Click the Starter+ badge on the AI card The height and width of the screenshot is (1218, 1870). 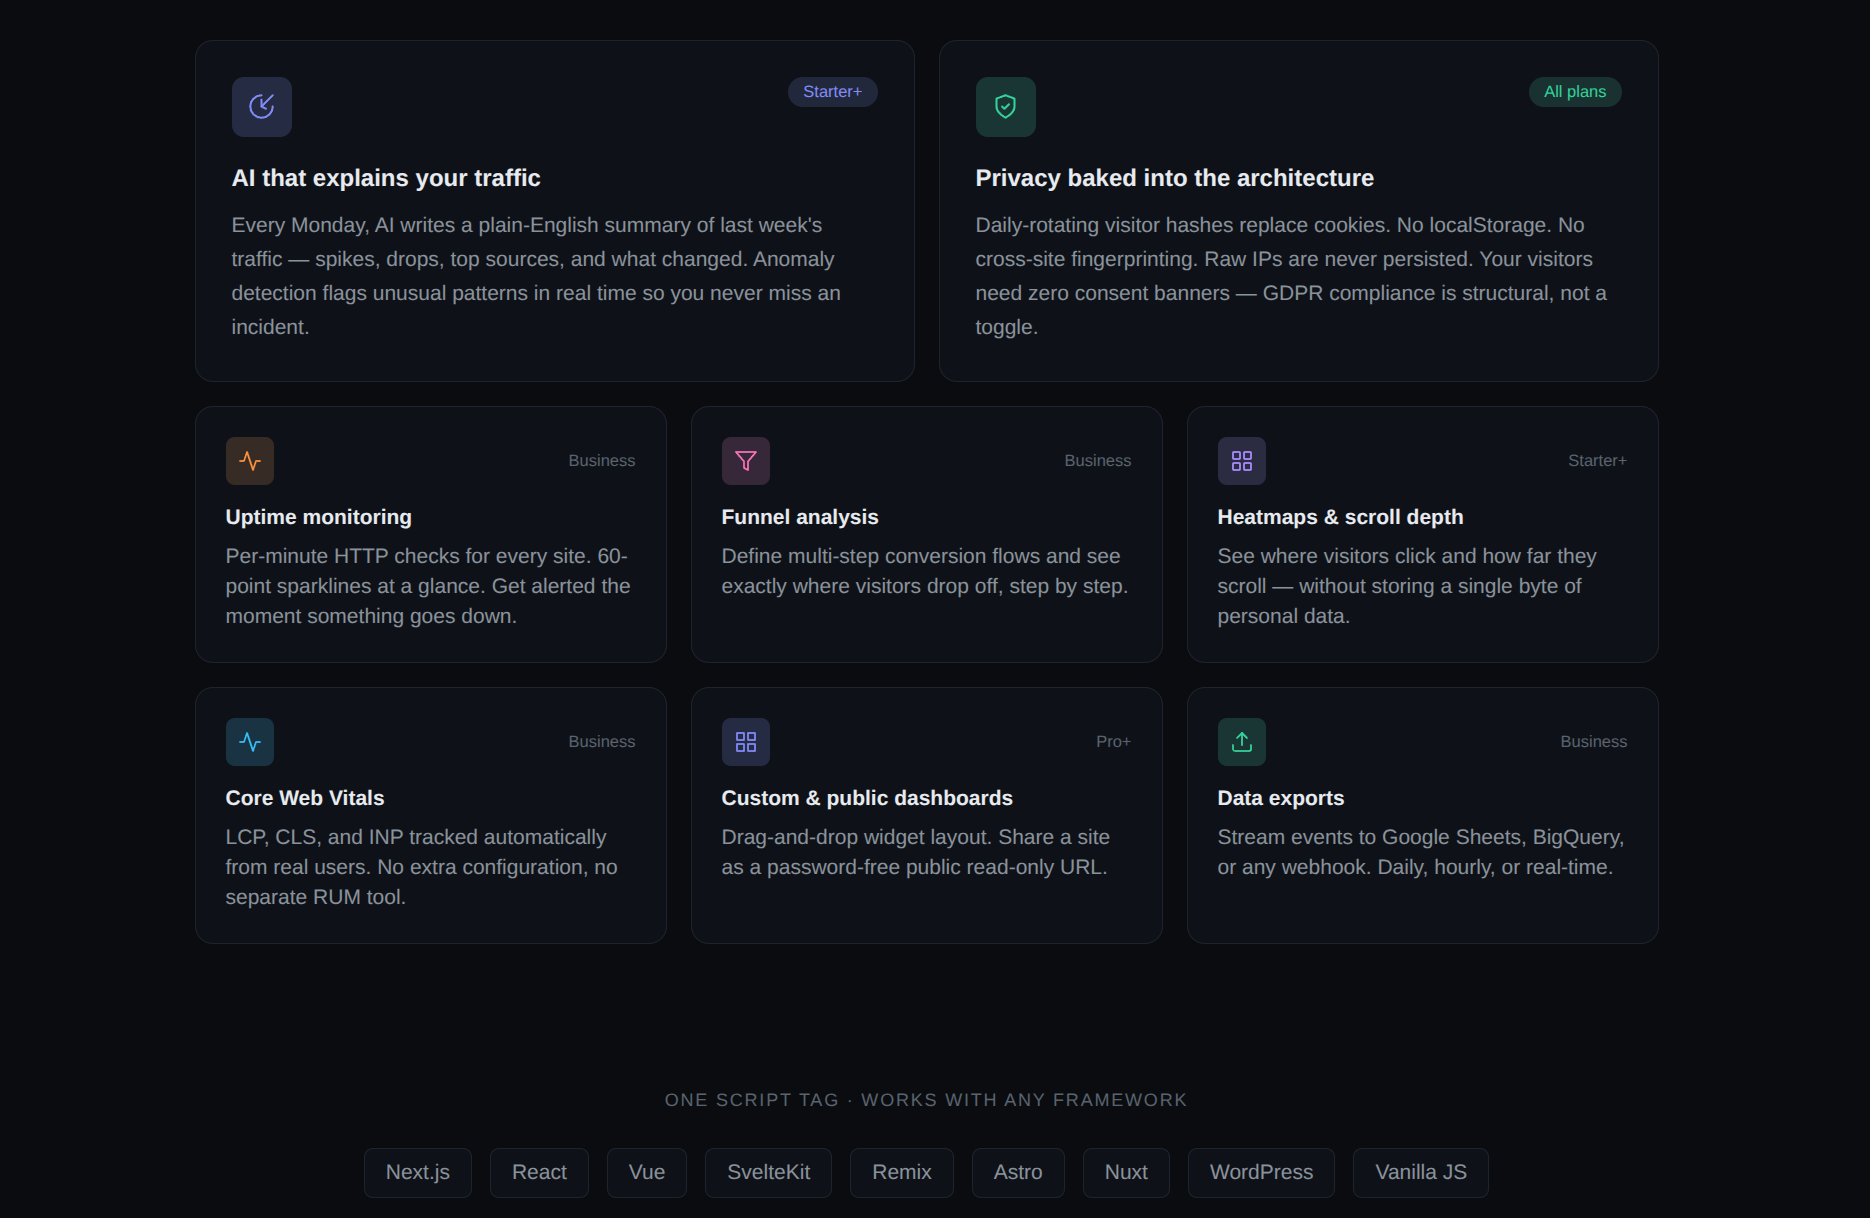(833, 92)
